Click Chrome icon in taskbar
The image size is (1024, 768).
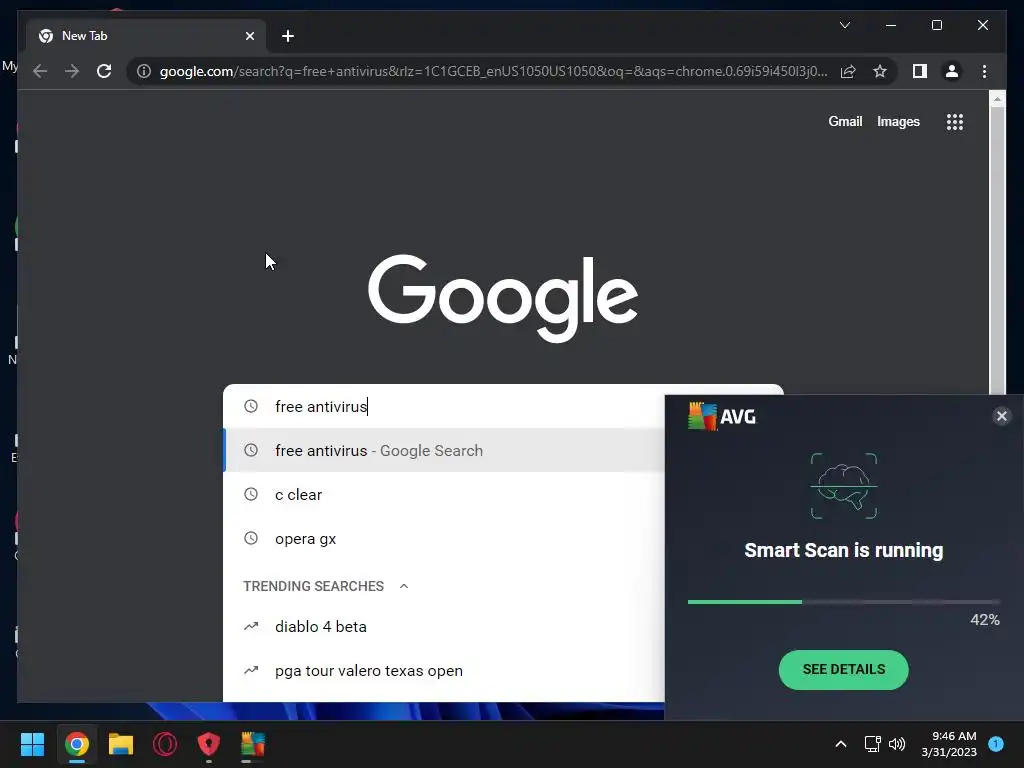77,744
